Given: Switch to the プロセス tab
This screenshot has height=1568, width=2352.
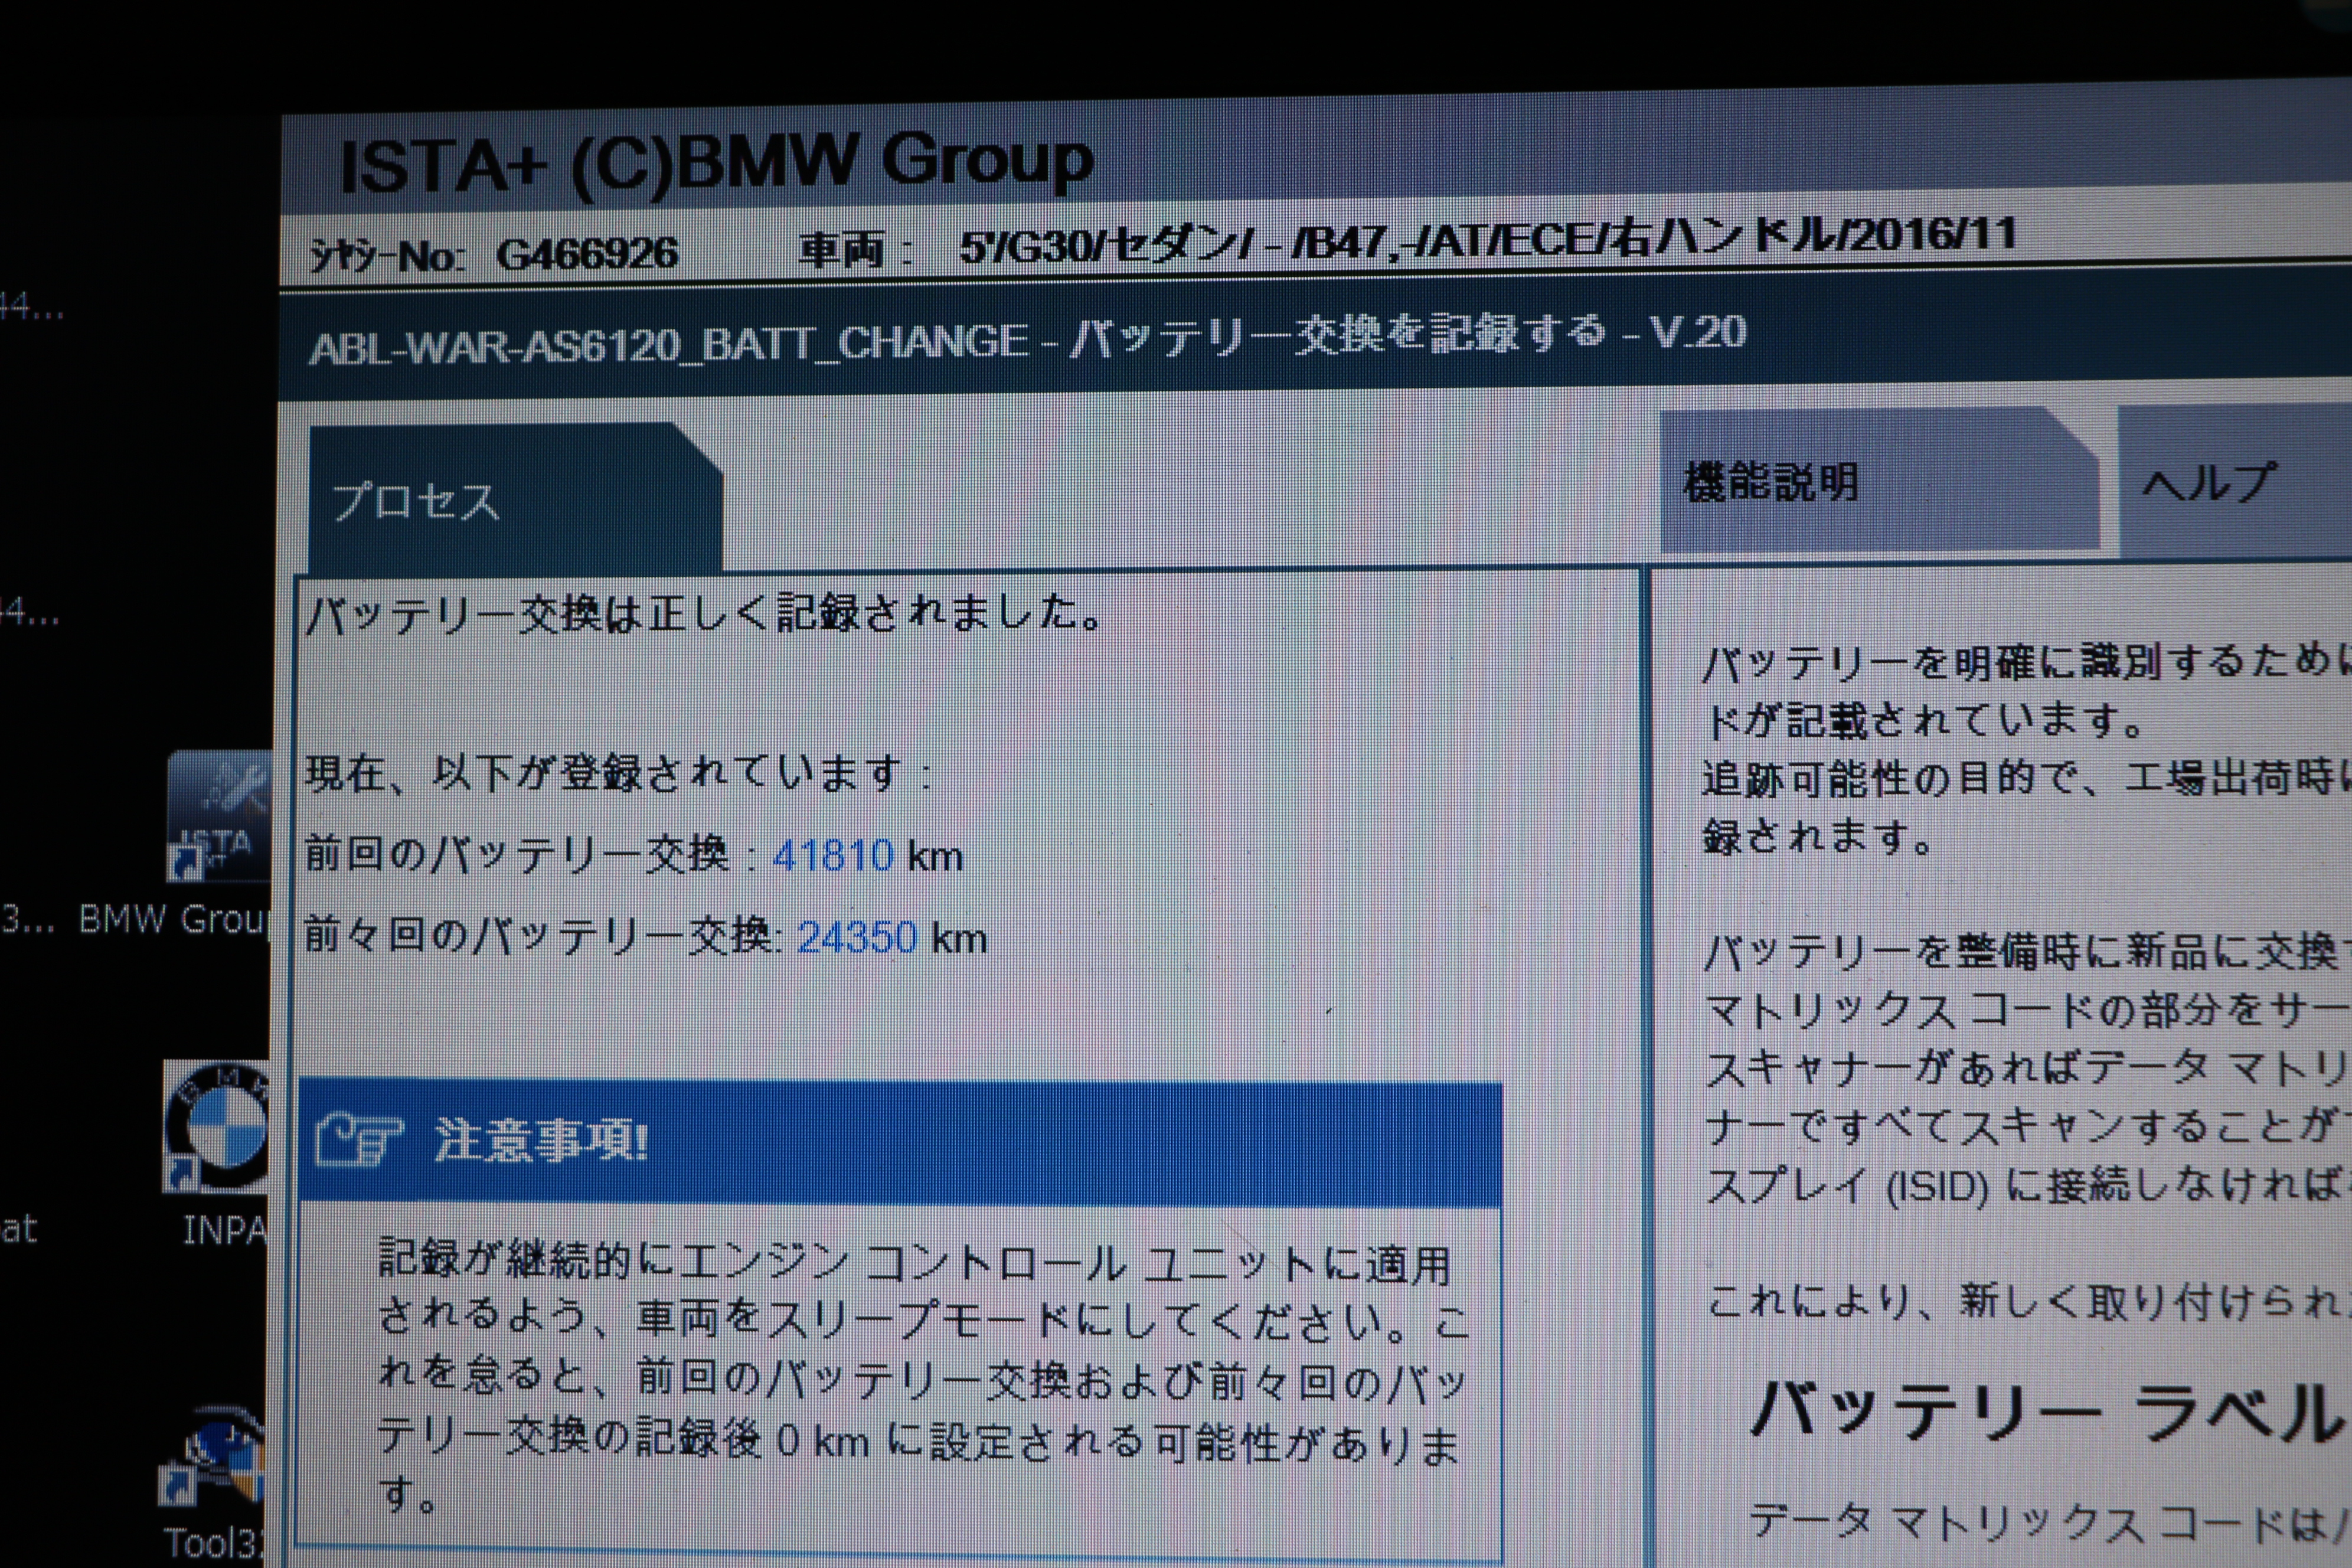Looking at the screenshot, I should (x=515, y=499).
